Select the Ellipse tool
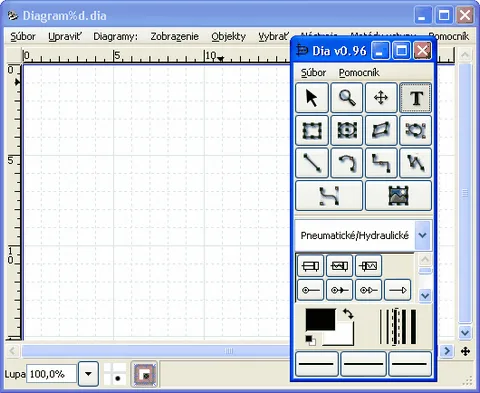 347,130
